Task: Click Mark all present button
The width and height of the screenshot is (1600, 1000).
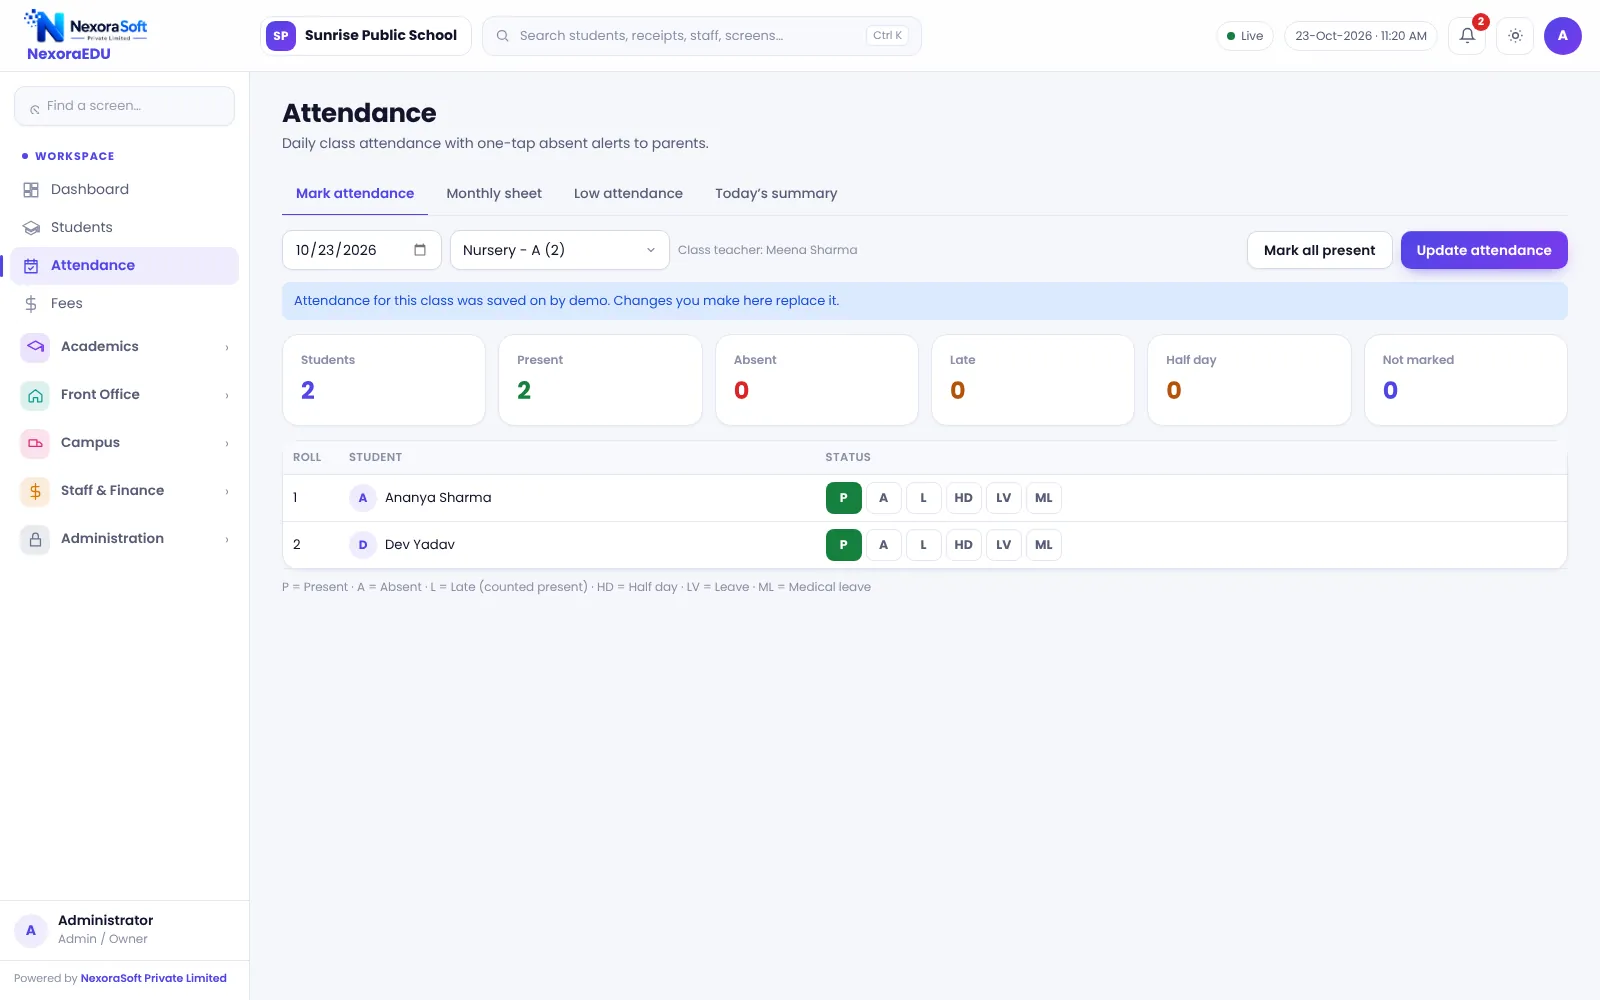Action: point(1319,250)
